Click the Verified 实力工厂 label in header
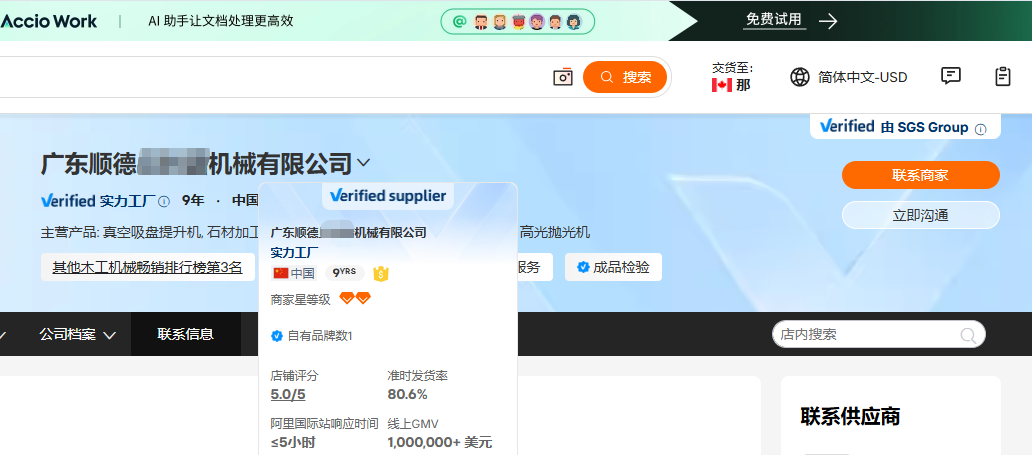This screenshot has height=455, width=1032. [98, 200]
